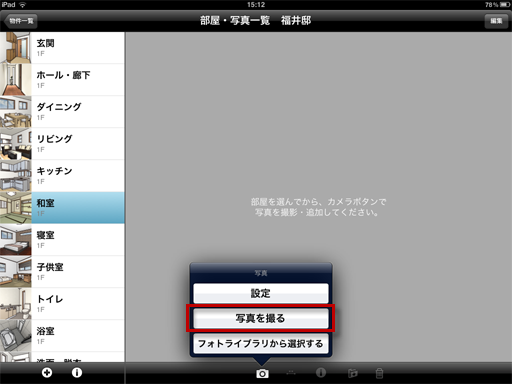Open the ダイニング room thumbnail
The width and height of the screenshot is (512, 384).
(16, 112)
